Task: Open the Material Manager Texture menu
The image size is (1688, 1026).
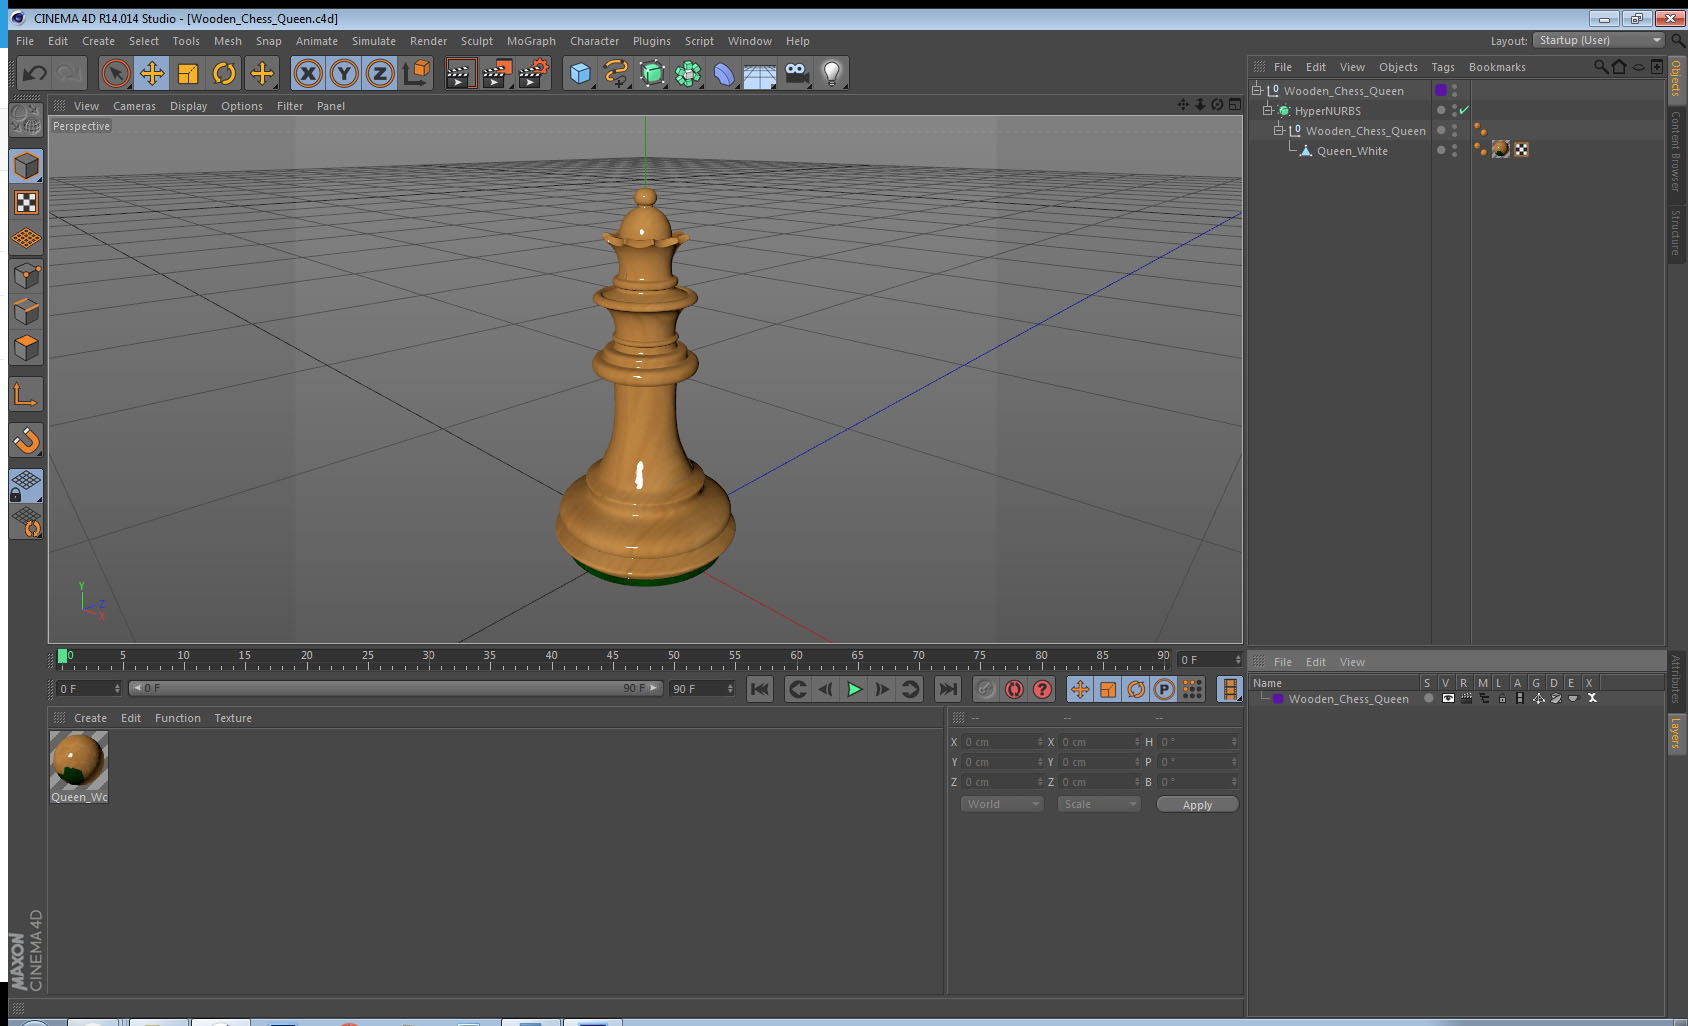Action: [x=233, y=718]
